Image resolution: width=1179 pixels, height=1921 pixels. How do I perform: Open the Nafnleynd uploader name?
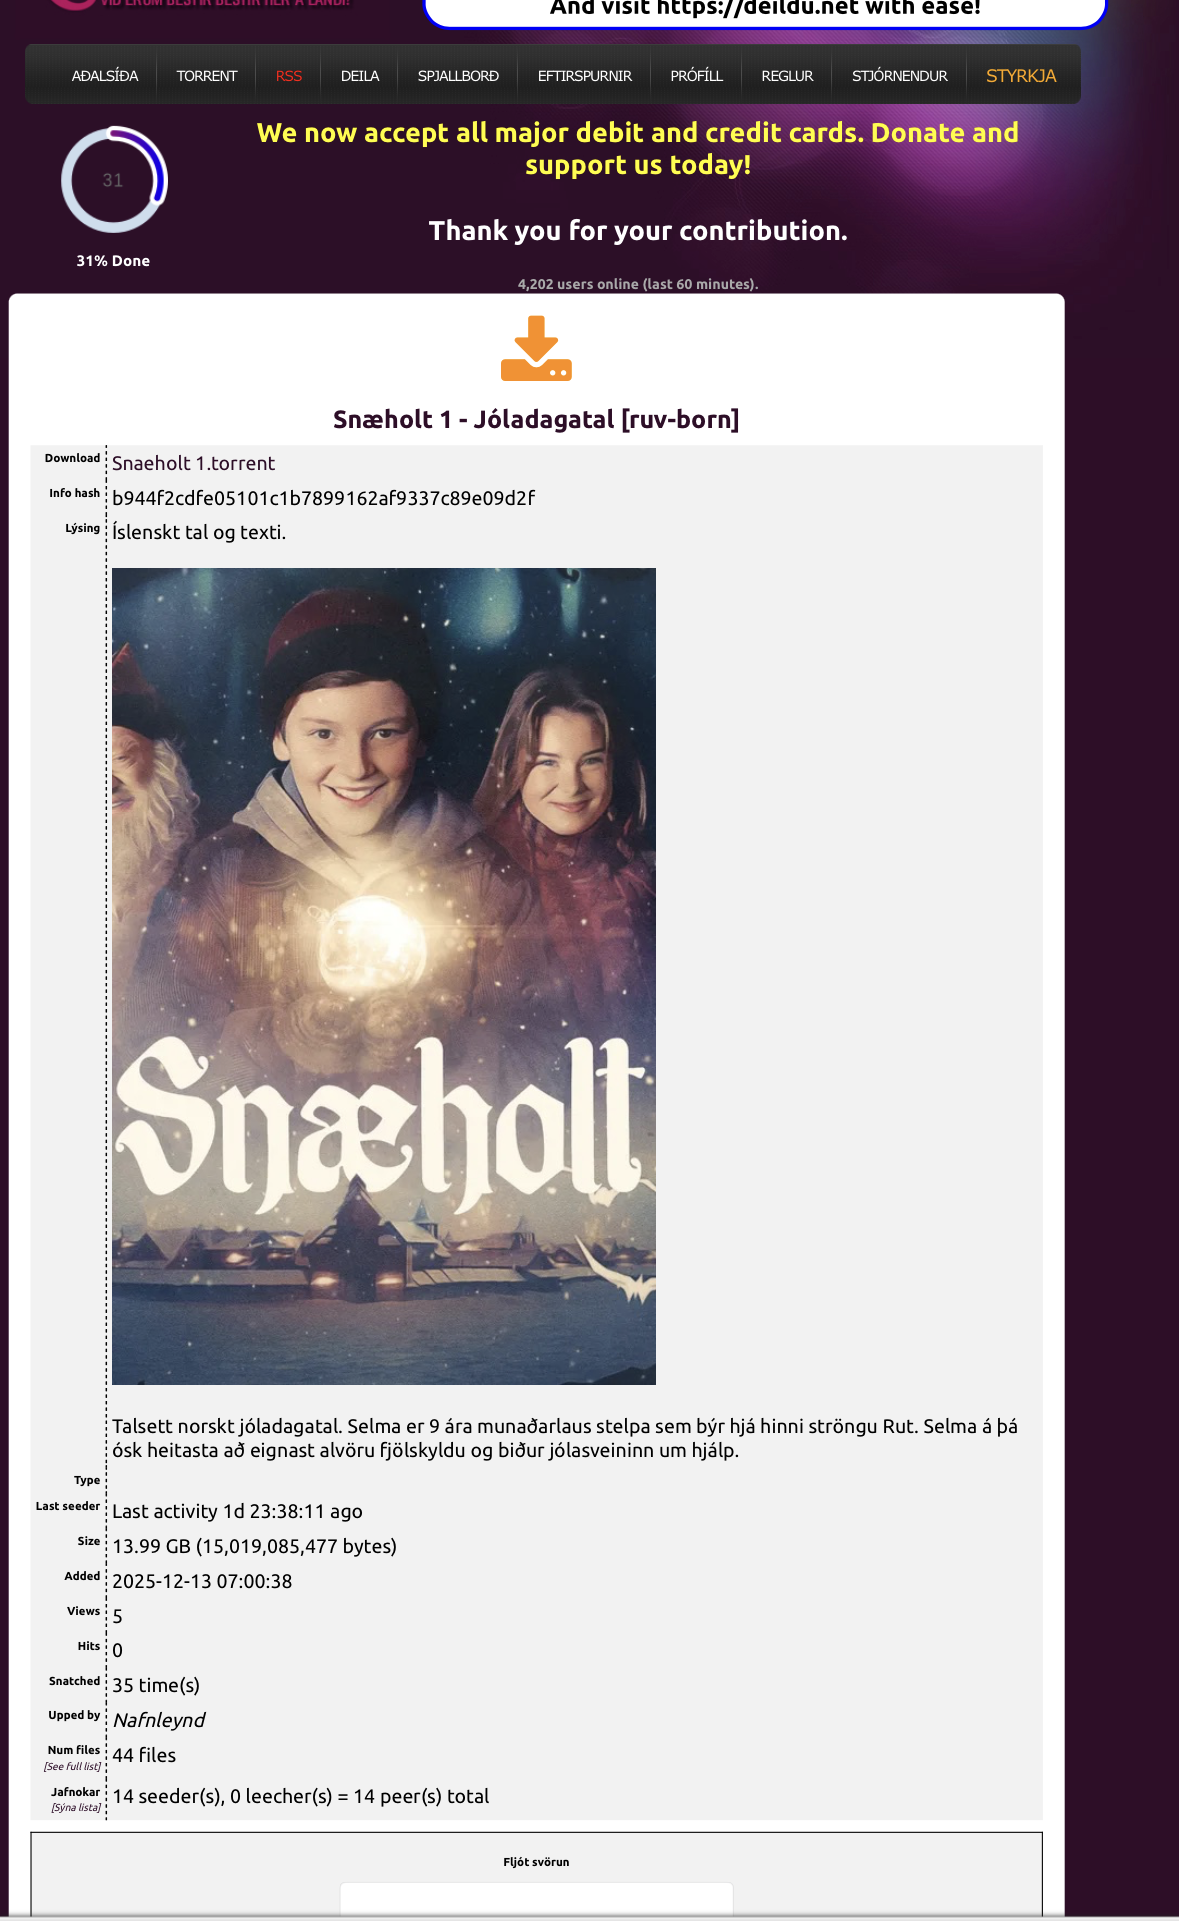159,1720
